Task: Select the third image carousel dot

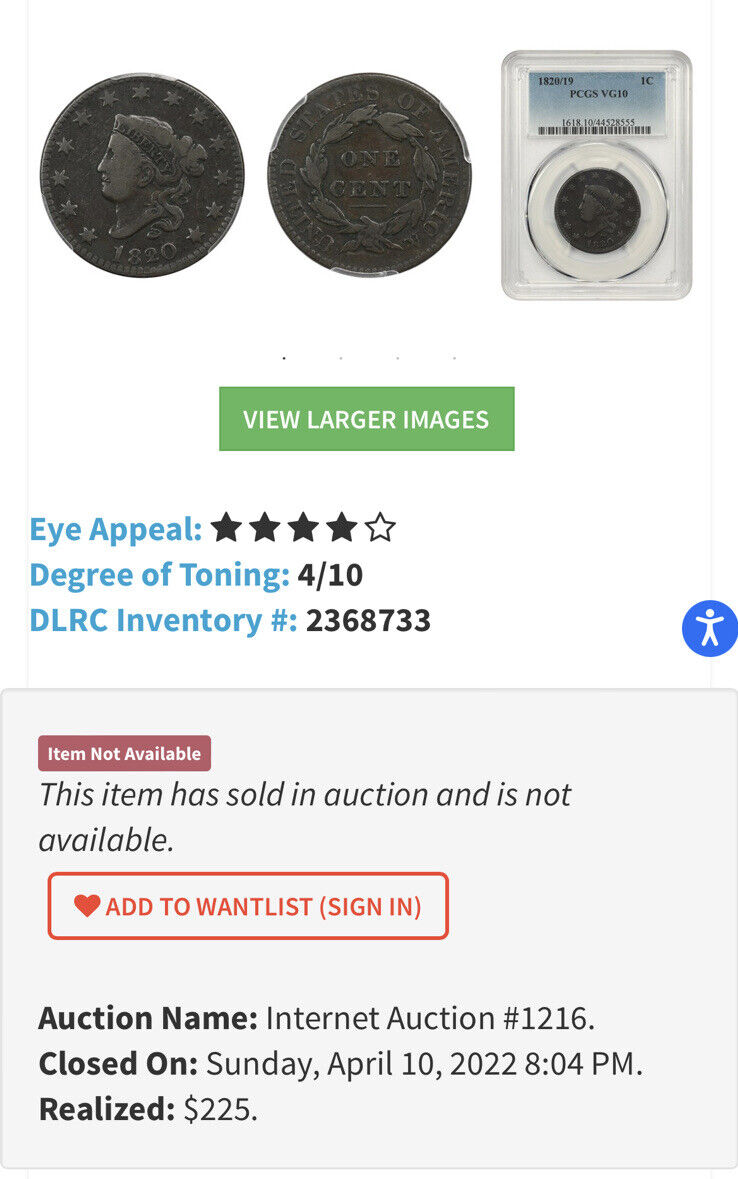Action: pyautogui.click(x=397, y=357)
